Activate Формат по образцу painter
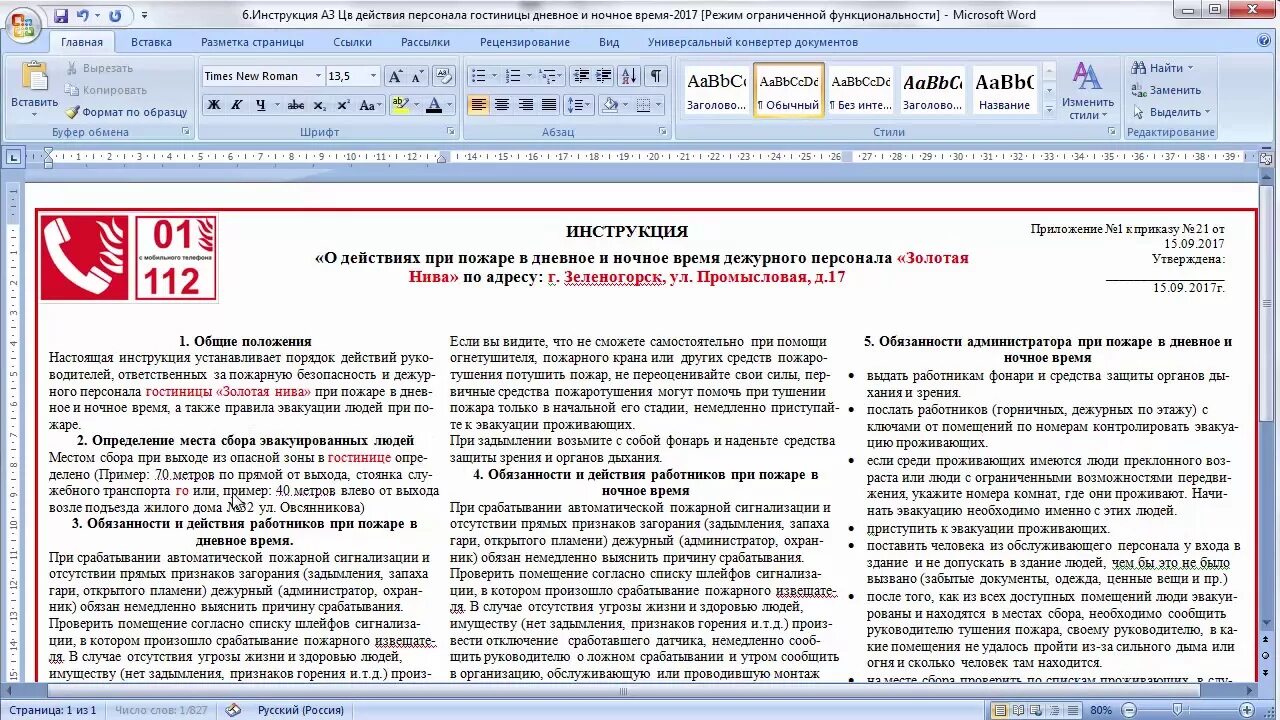Screen dimensions: 1280x720 pyautogui.click(x=126, y=112)
